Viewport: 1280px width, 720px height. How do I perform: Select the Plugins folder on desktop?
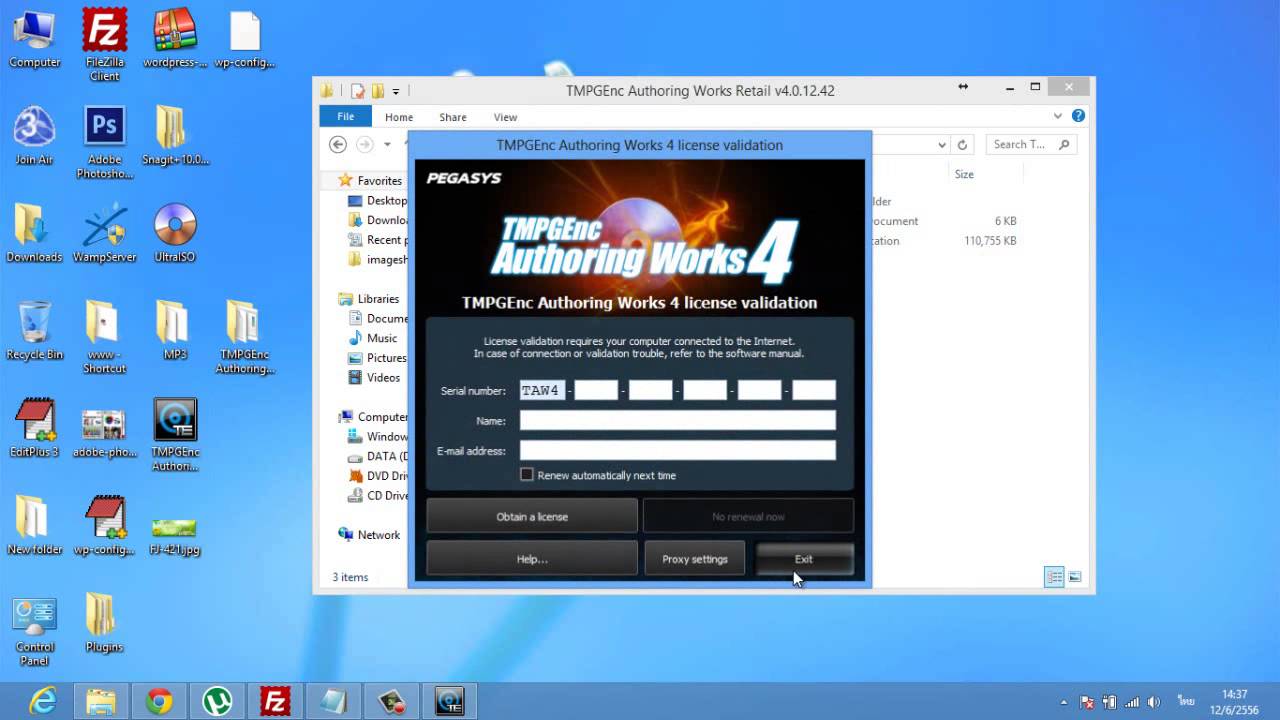tap(104, 623)
